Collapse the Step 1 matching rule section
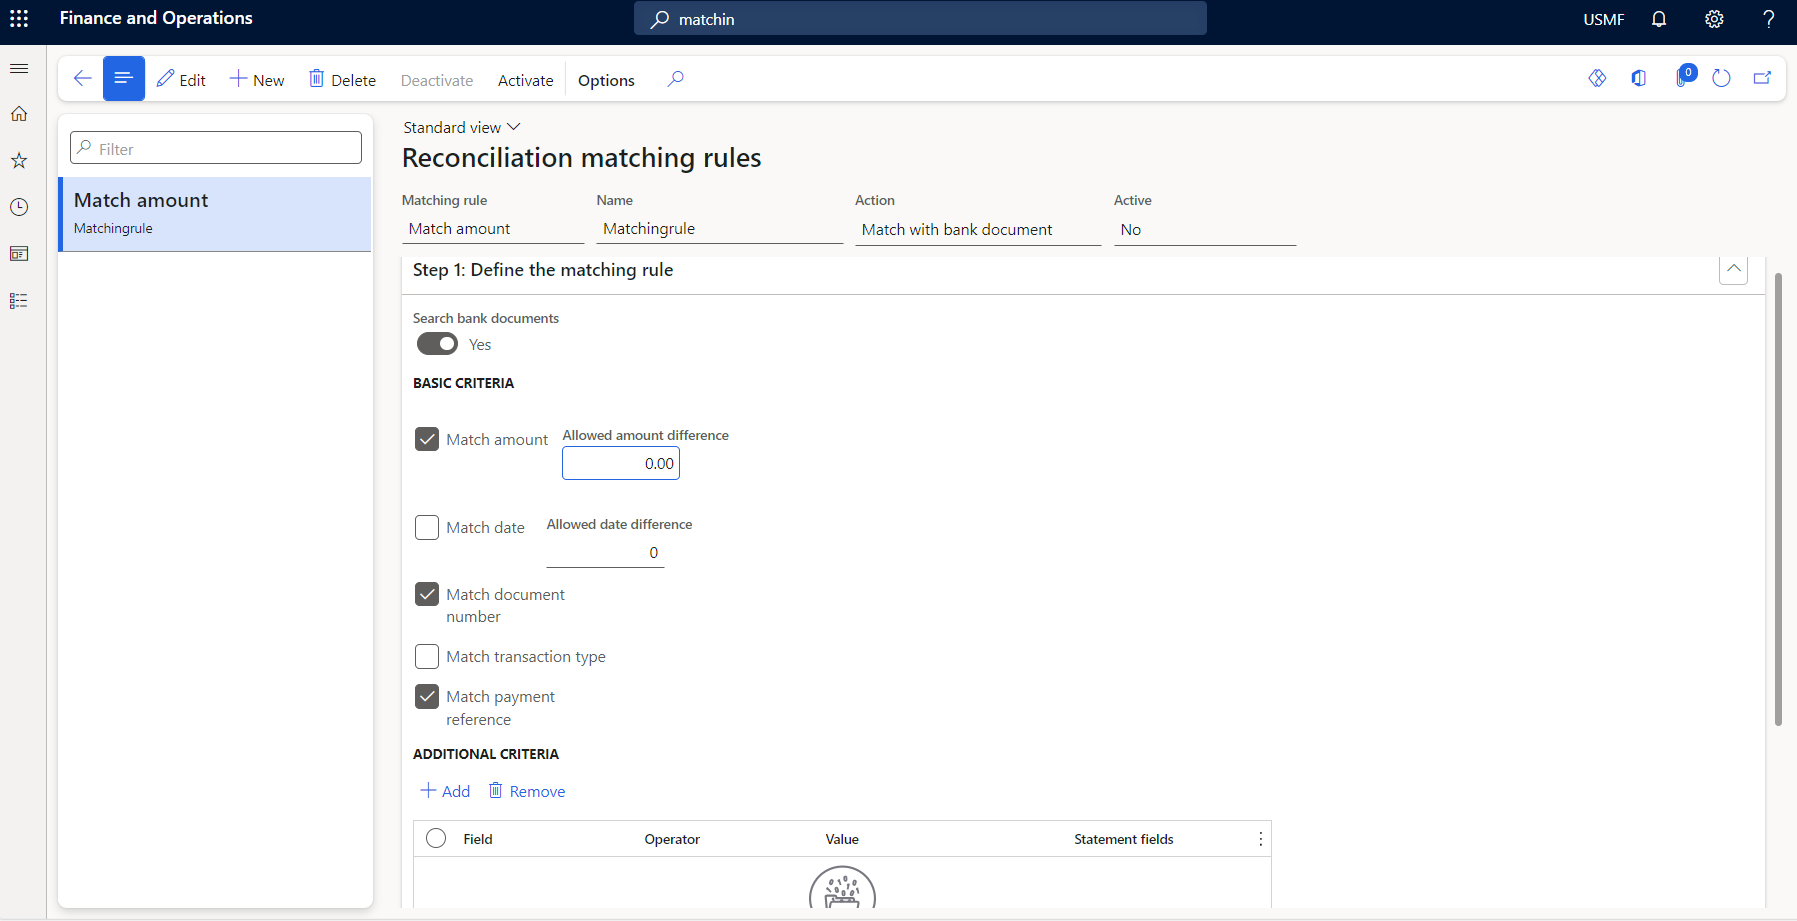1797x921 pixels. pyautogui.click(x=1734, y=269)
